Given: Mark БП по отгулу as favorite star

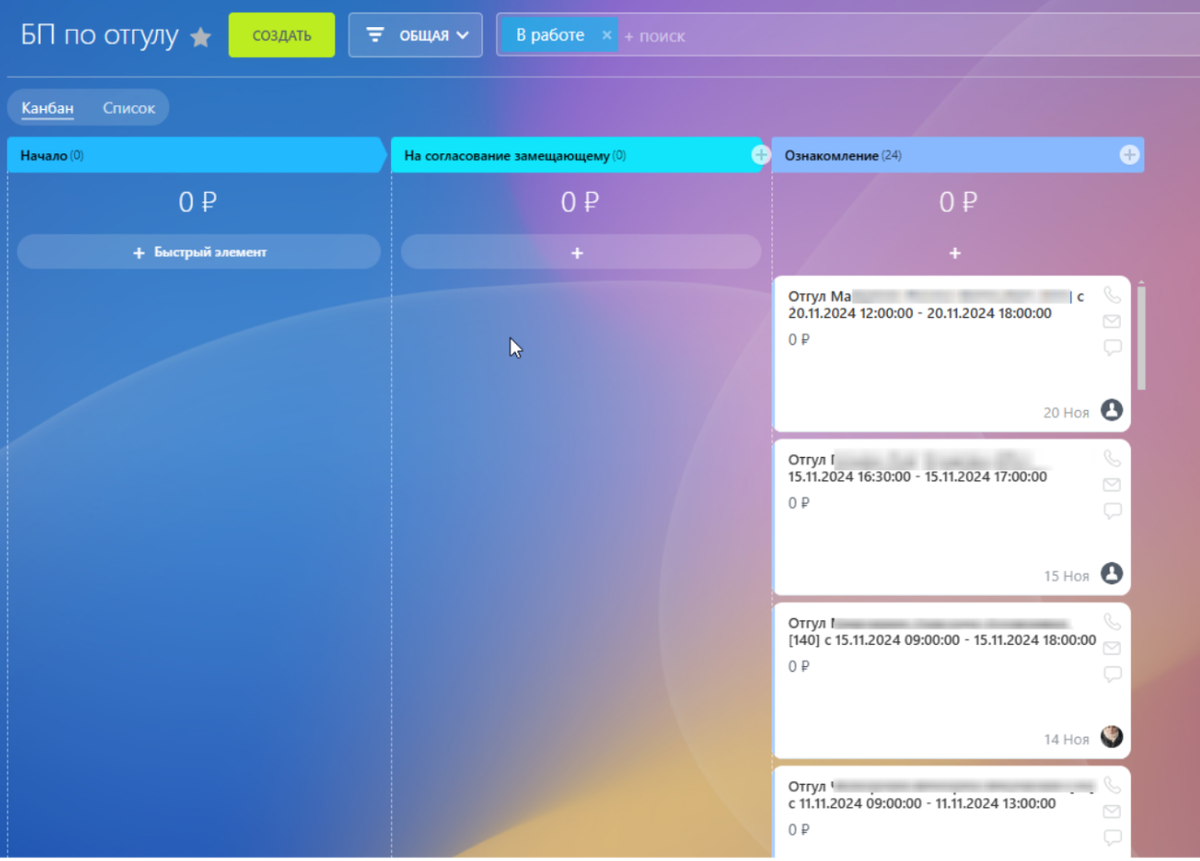Looking at the screenshot, I should pos(201,37).
